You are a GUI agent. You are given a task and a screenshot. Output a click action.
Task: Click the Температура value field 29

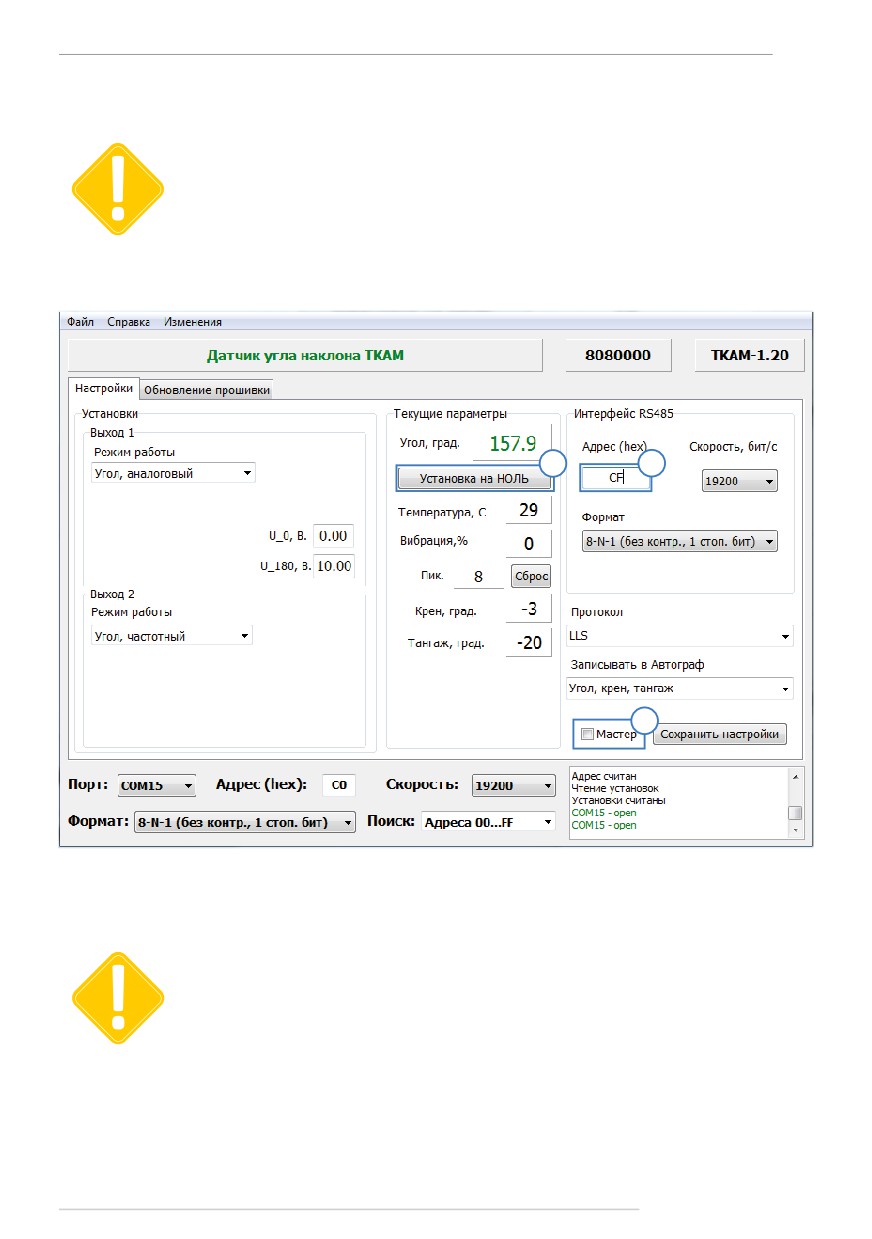[x=529, y=510]
